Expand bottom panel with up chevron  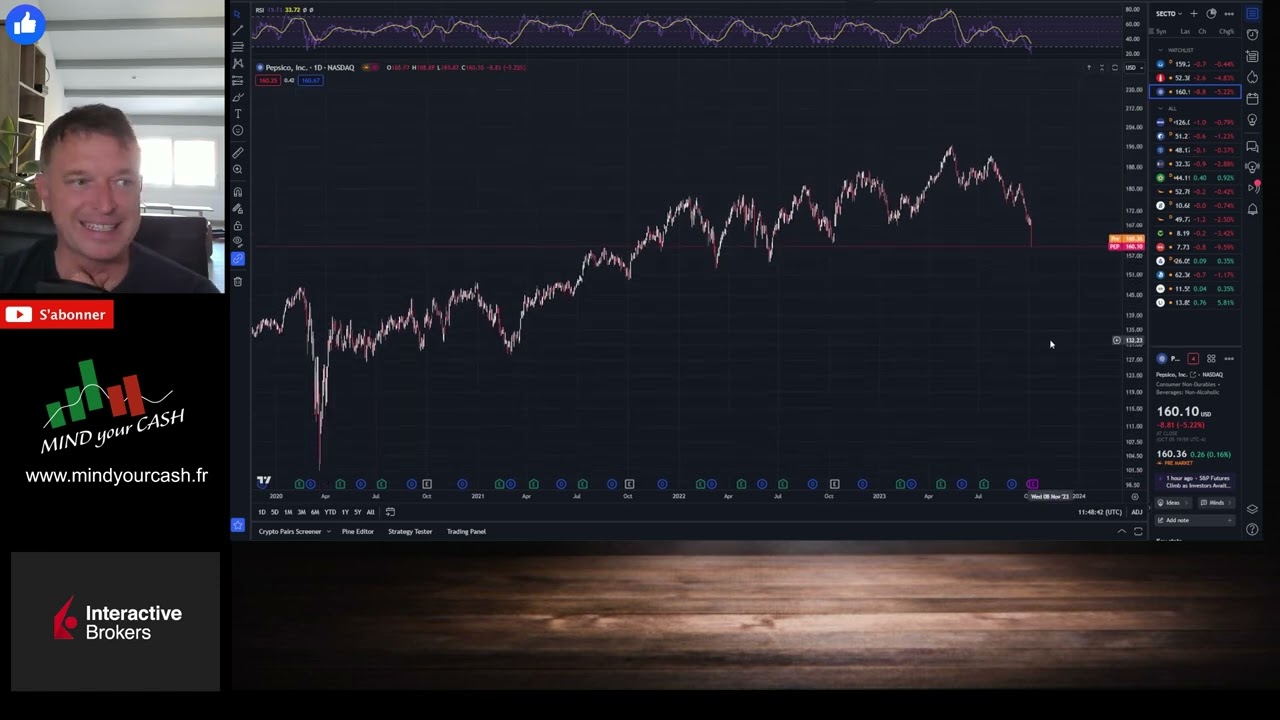1121,532
